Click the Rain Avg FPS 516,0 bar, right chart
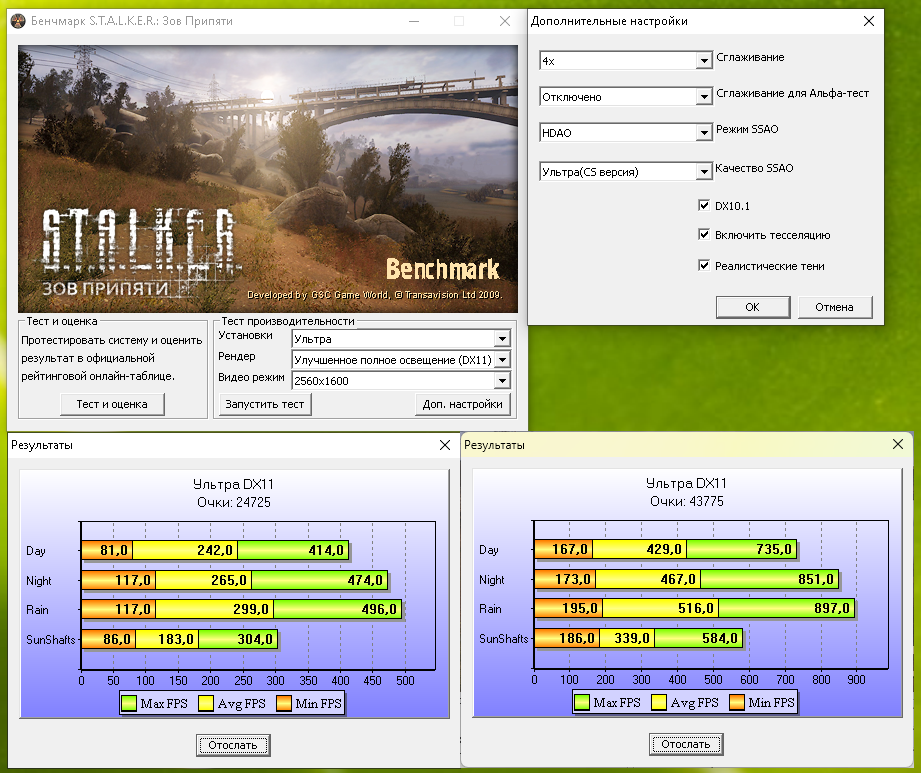Viewport: 921px width, 773px height. [660, 608]
